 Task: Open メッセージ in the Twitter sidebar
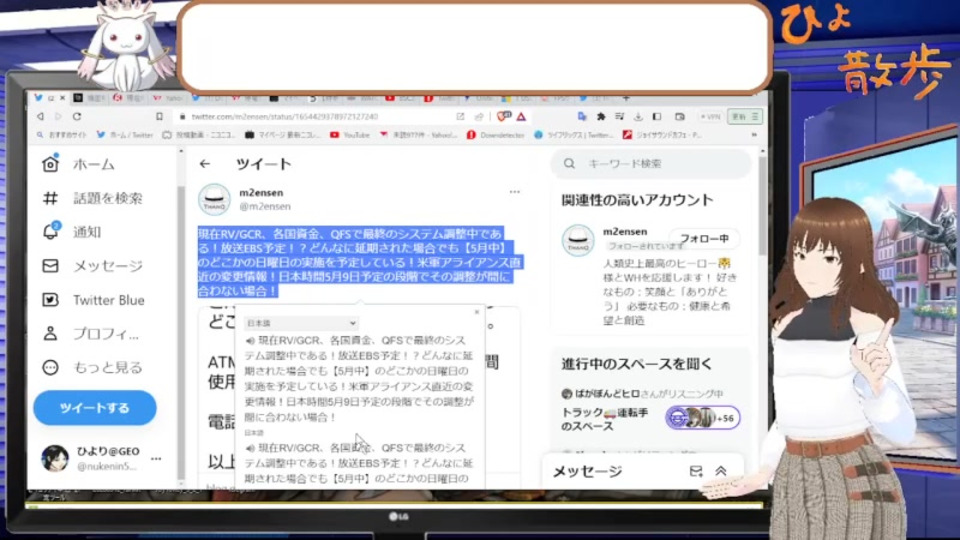click(x=92, y=266)
